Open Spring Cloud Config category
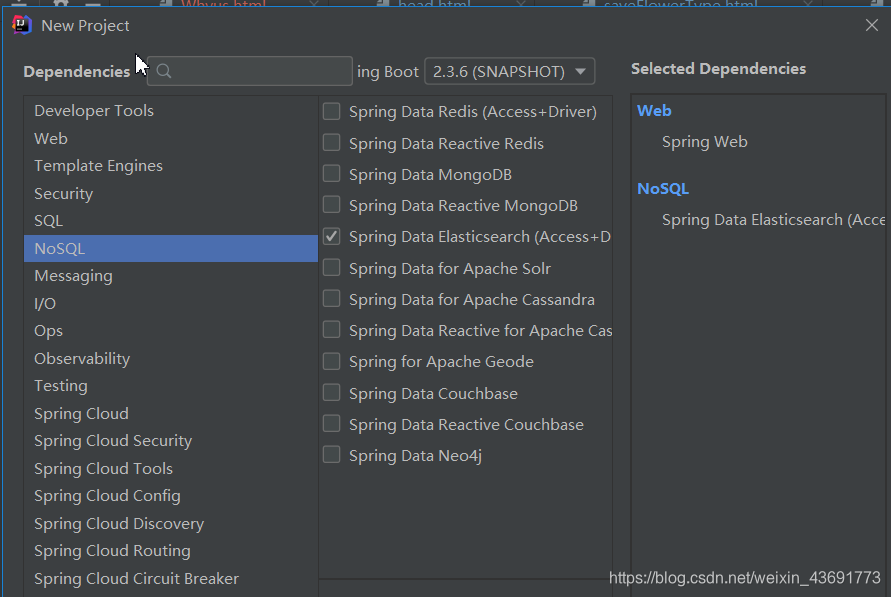Screen dimensions: 891x597 click(x=170, y=496)
